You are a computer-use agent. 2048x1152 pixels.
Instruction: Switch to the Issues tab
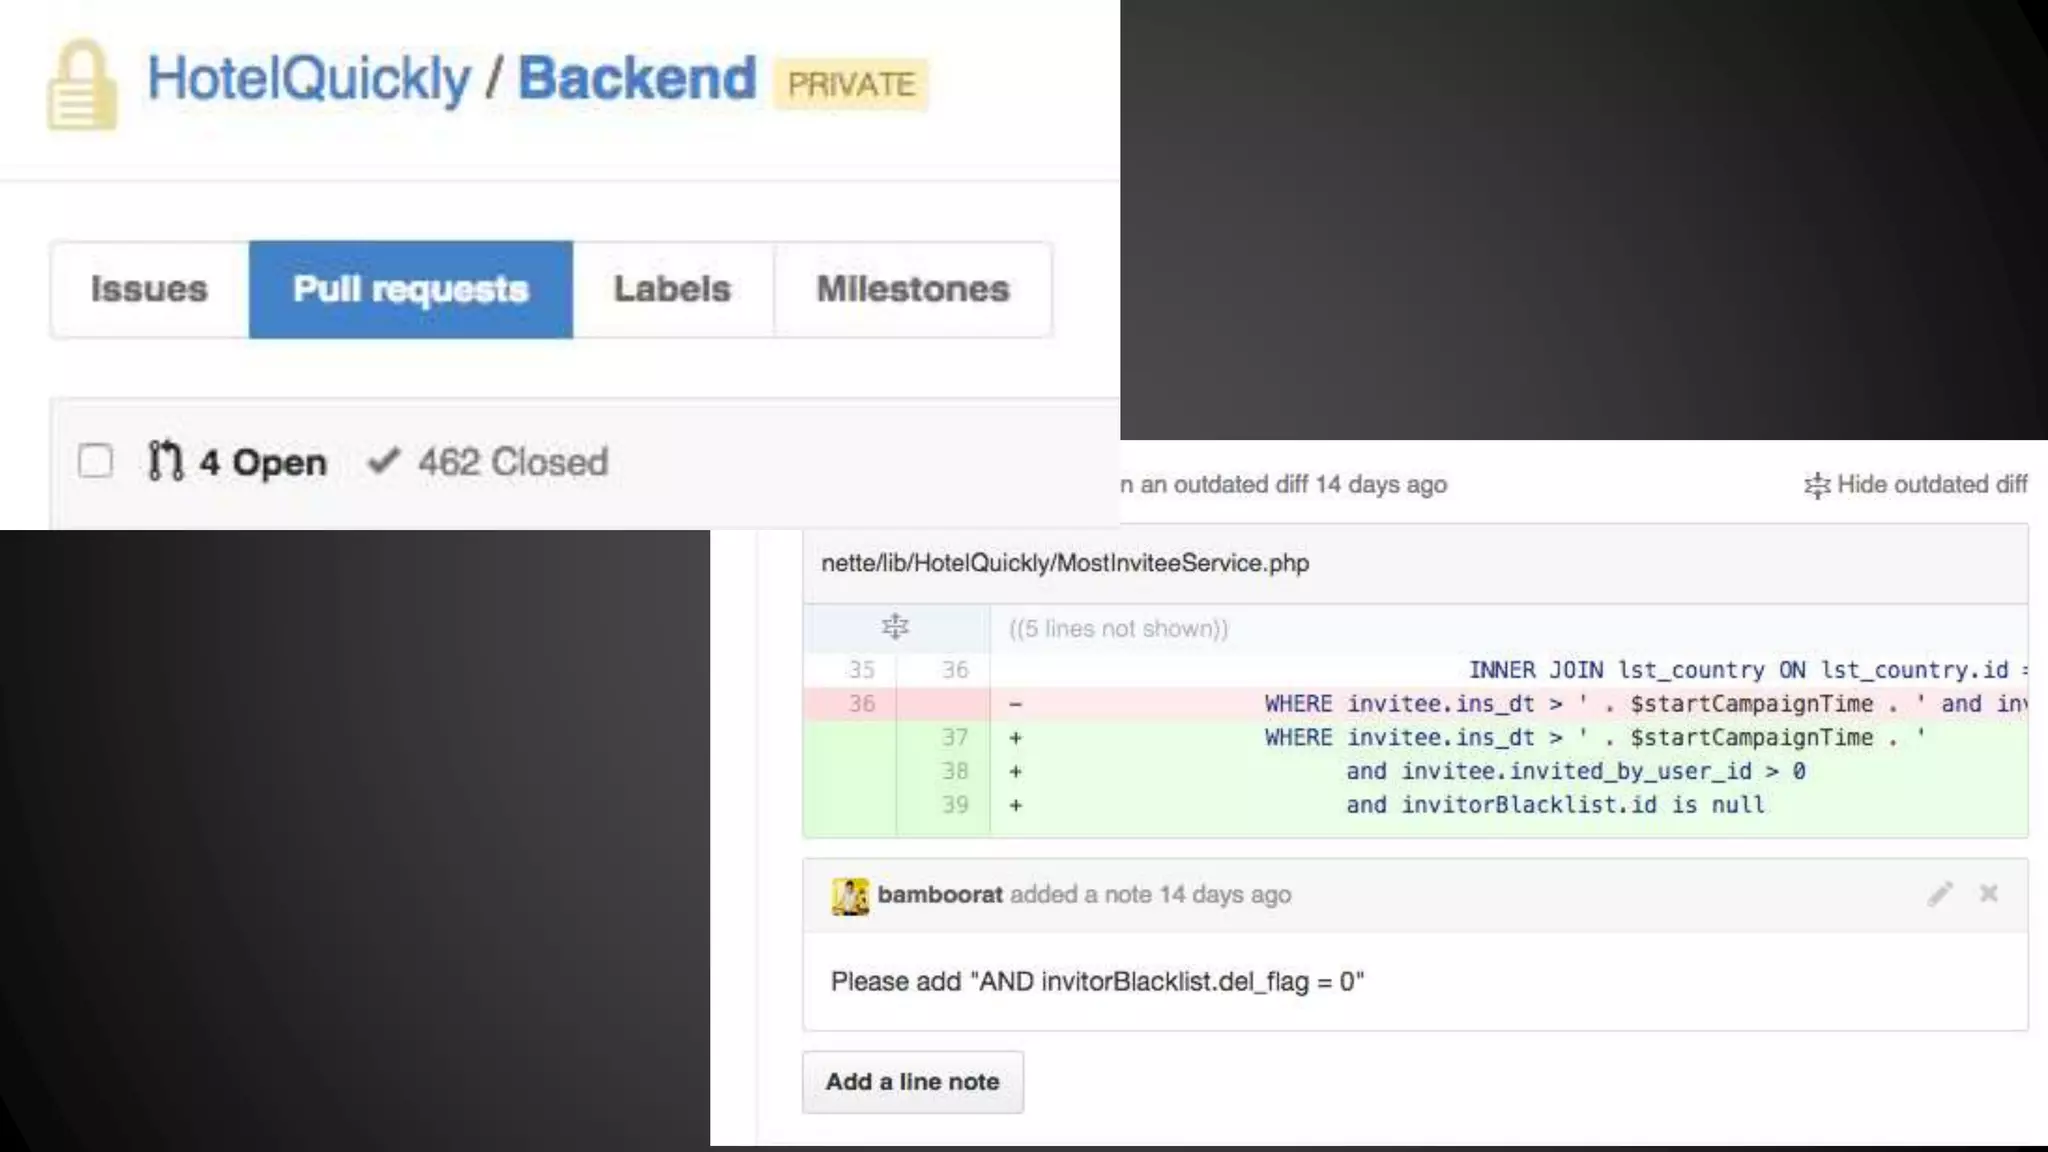(x=149, y=289)
